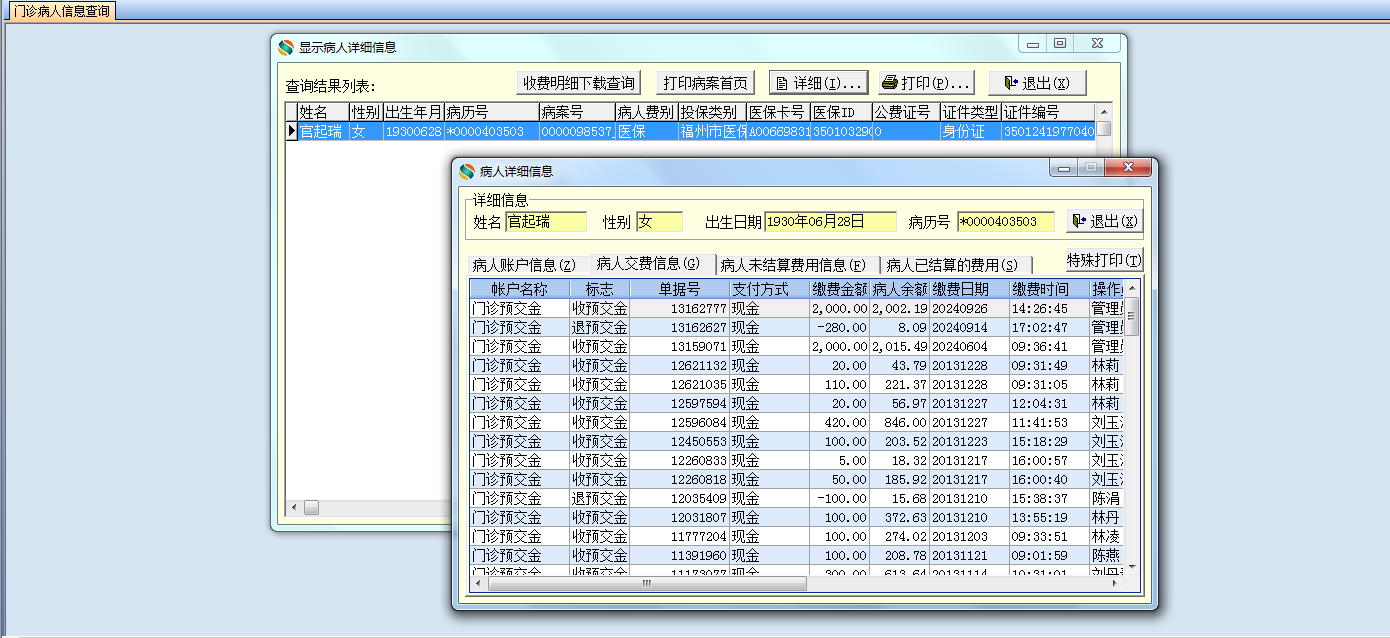
Task: Click the 显示病人详细信息 title bar app icon
Action: (x=286, y=47)
